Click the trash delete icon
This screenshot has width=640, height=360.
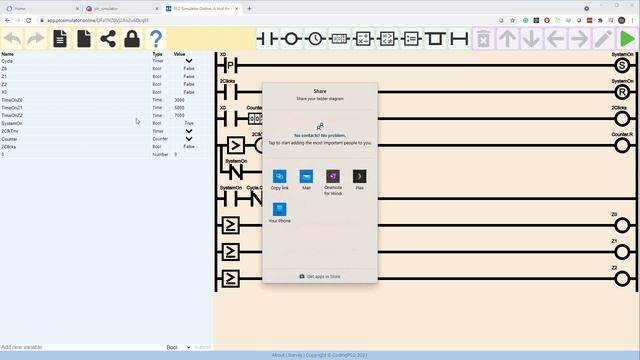tap(483, 39)
